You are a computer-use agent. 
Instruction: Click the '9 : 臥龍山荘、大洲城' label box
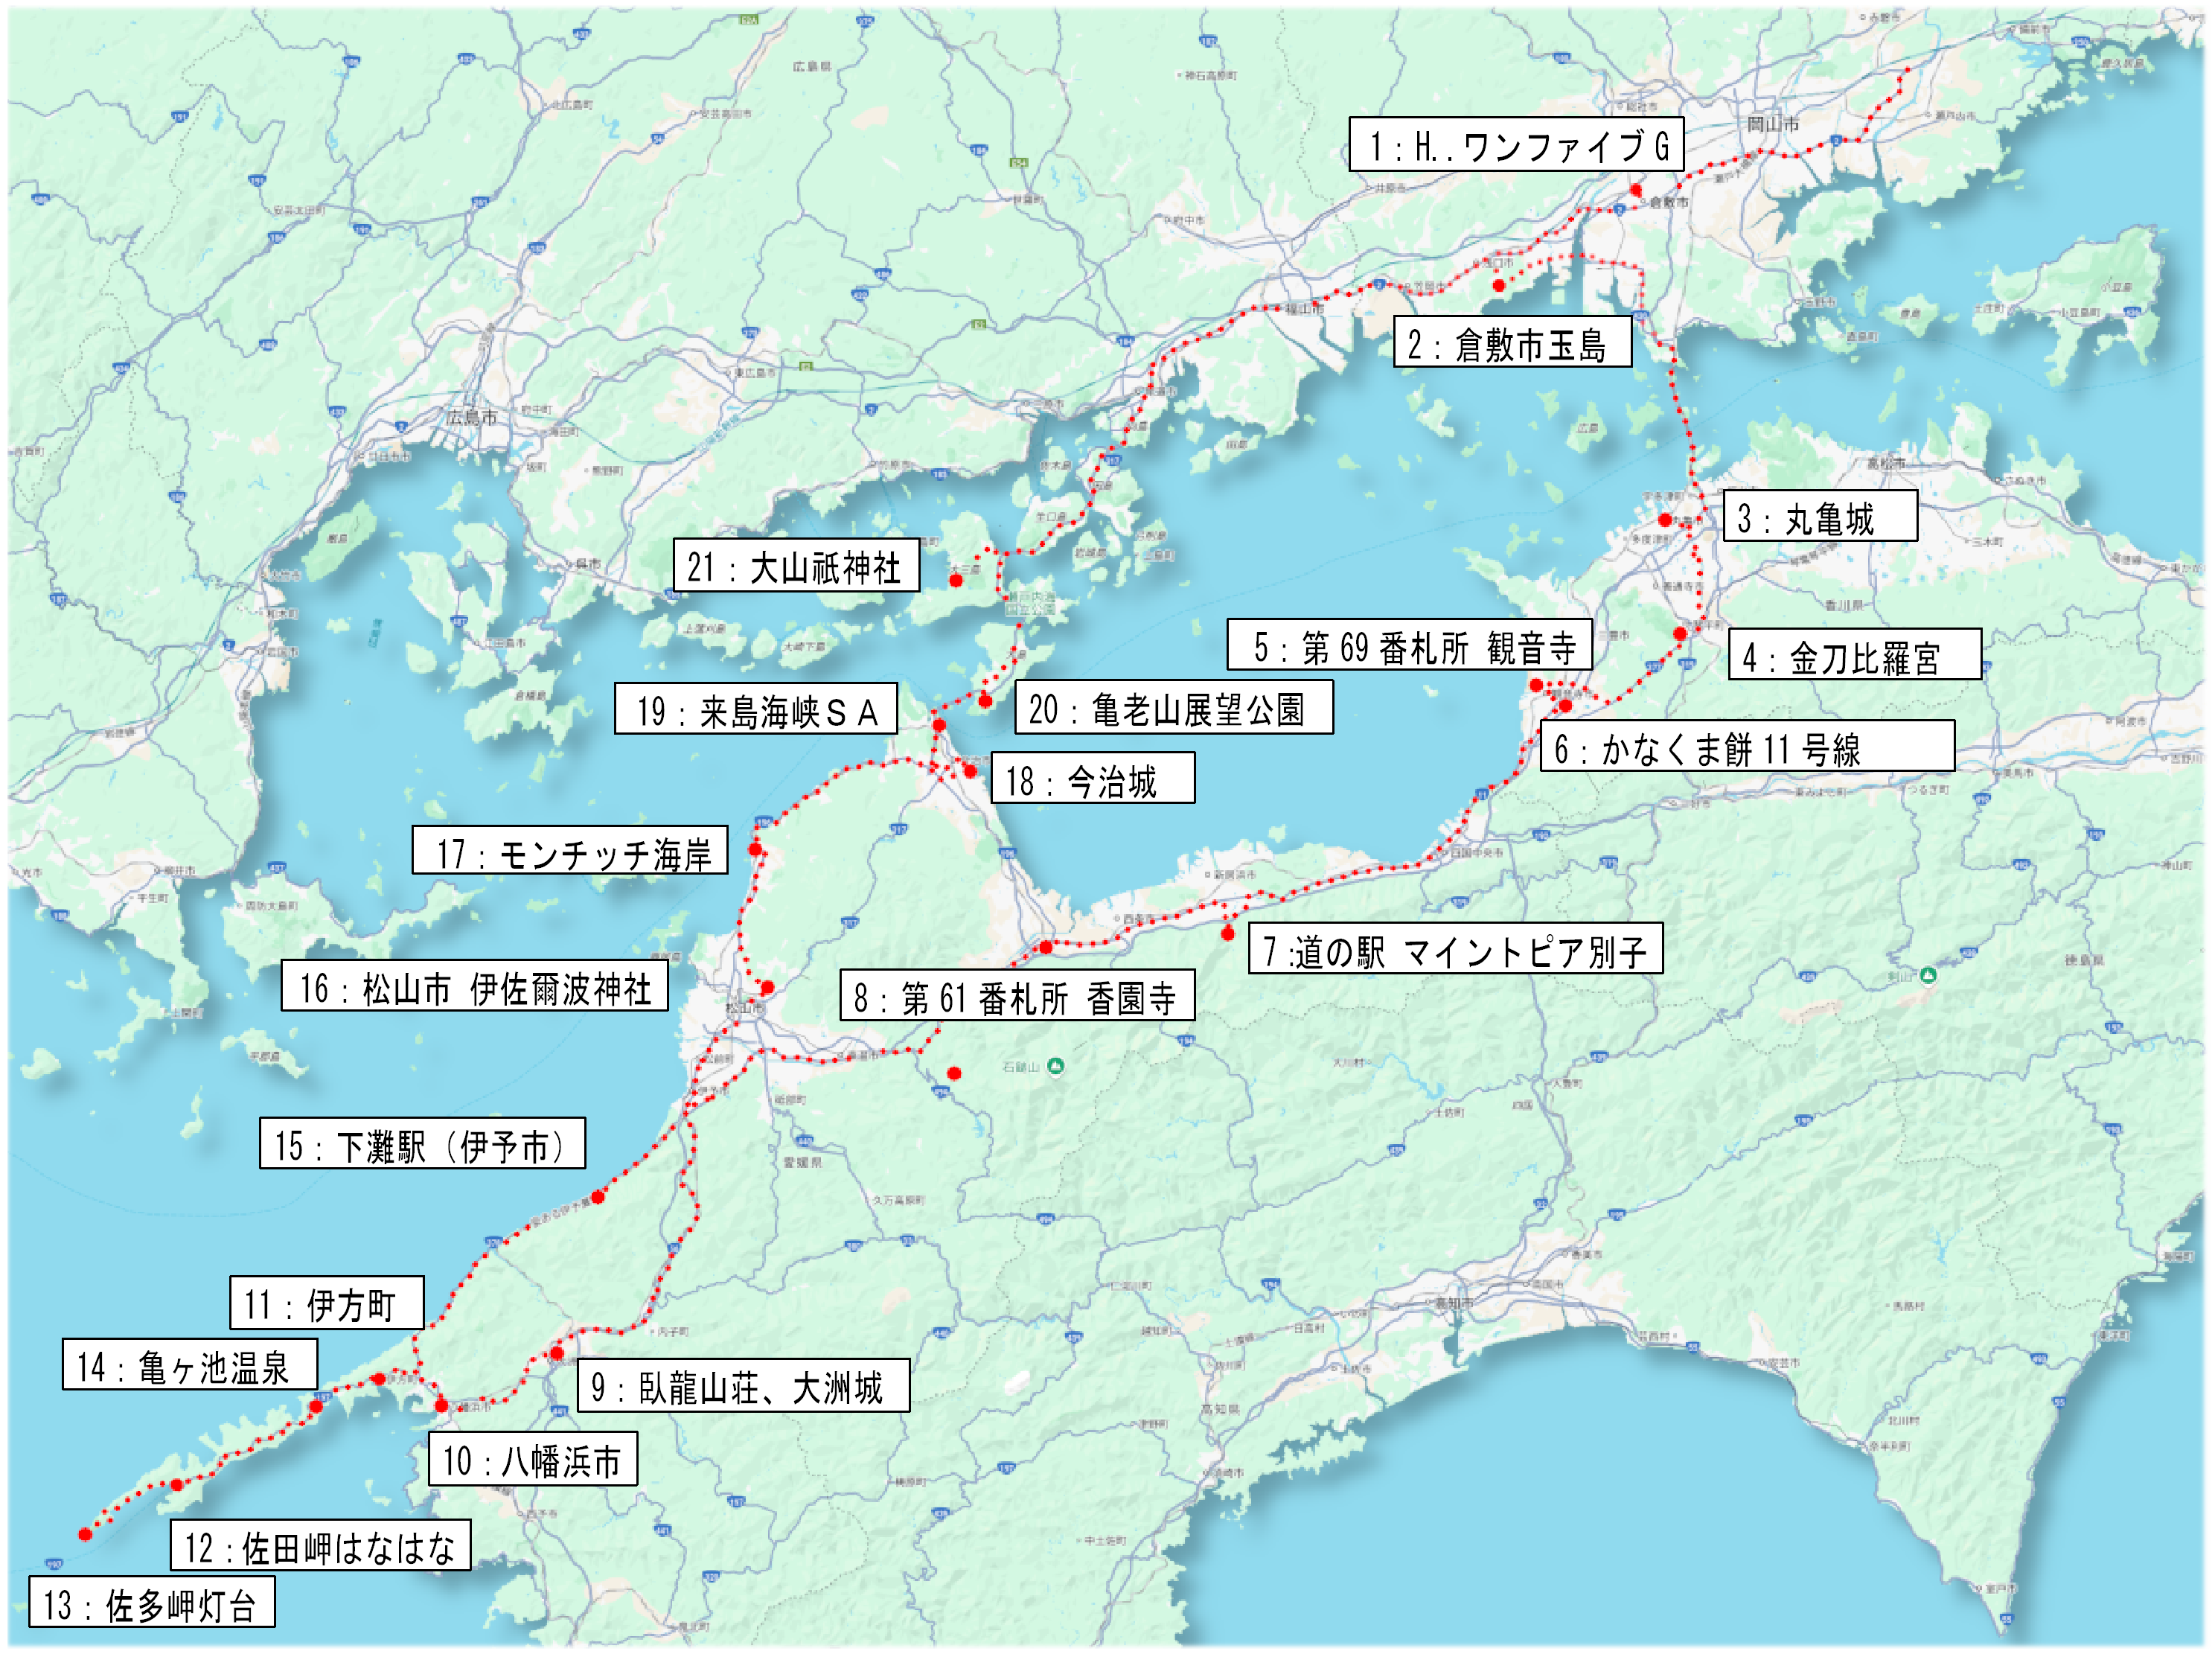point(743,1385)
